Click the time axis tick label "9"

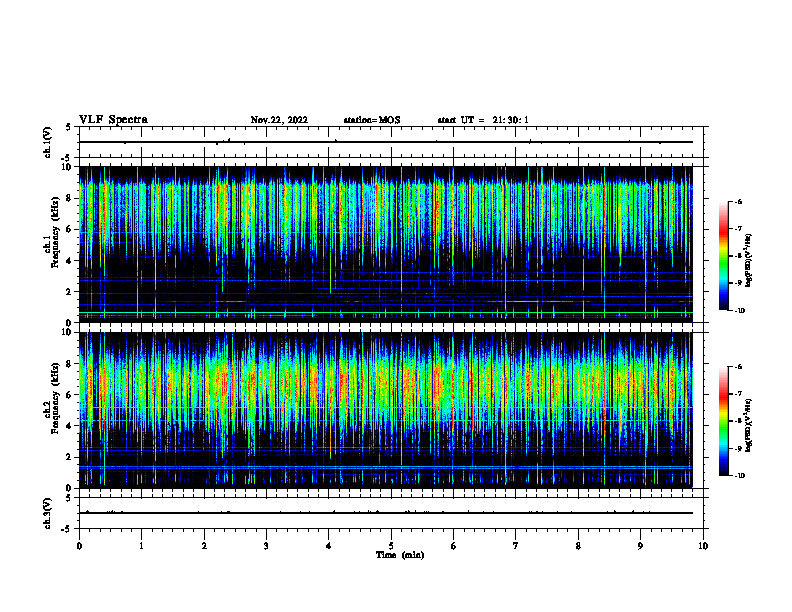click(x=640, y=546)
